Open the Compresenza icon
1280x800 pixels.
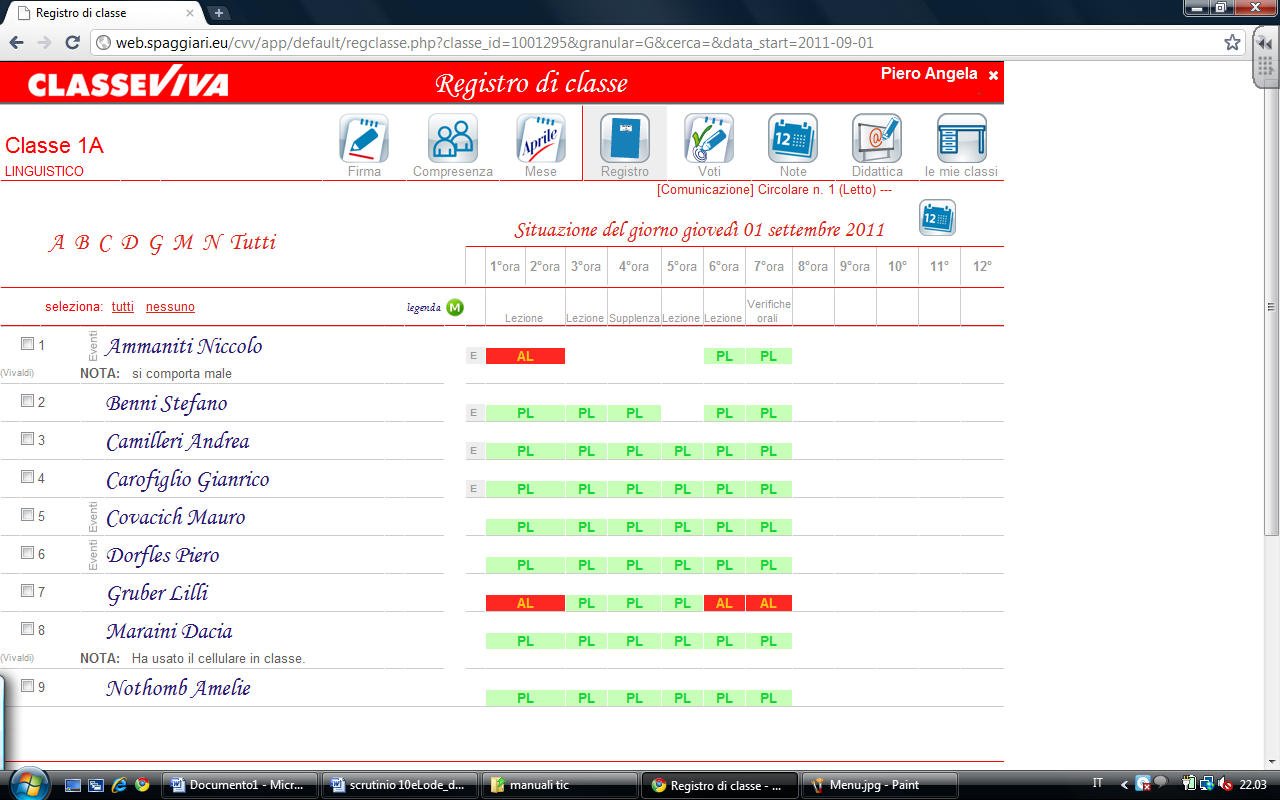click(453, 138)
